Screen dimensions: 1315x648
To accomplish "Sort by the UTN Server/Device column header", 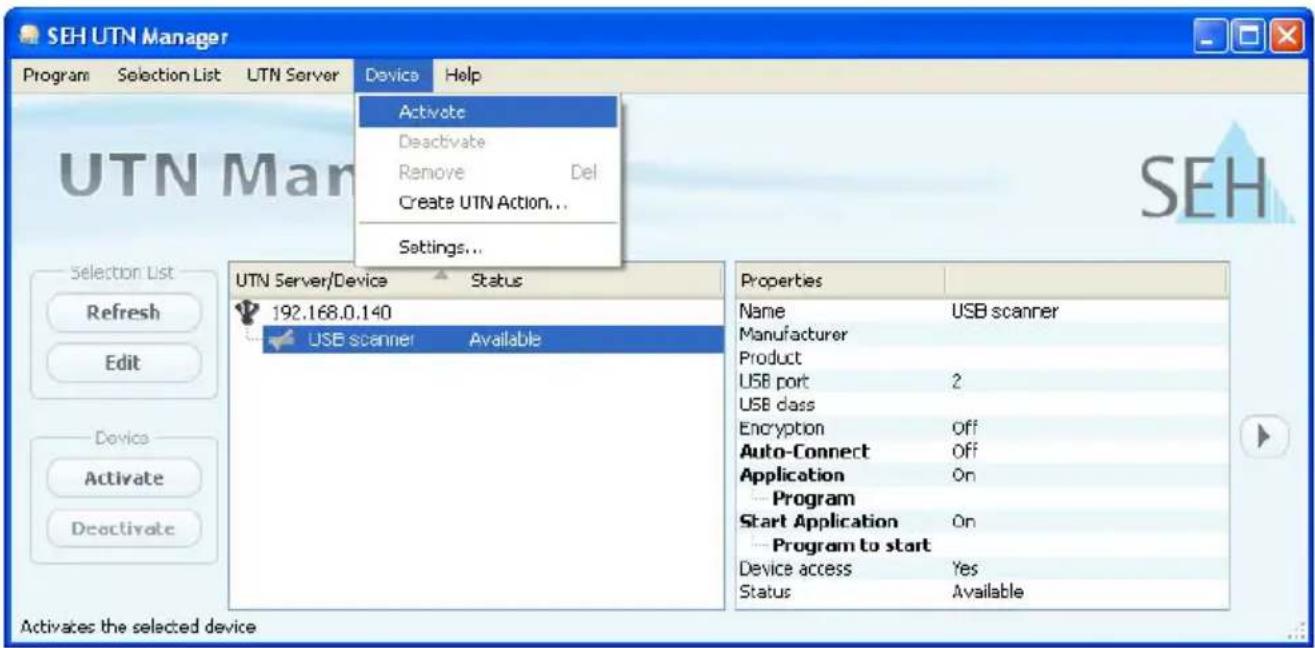I will tap(345, 281).
